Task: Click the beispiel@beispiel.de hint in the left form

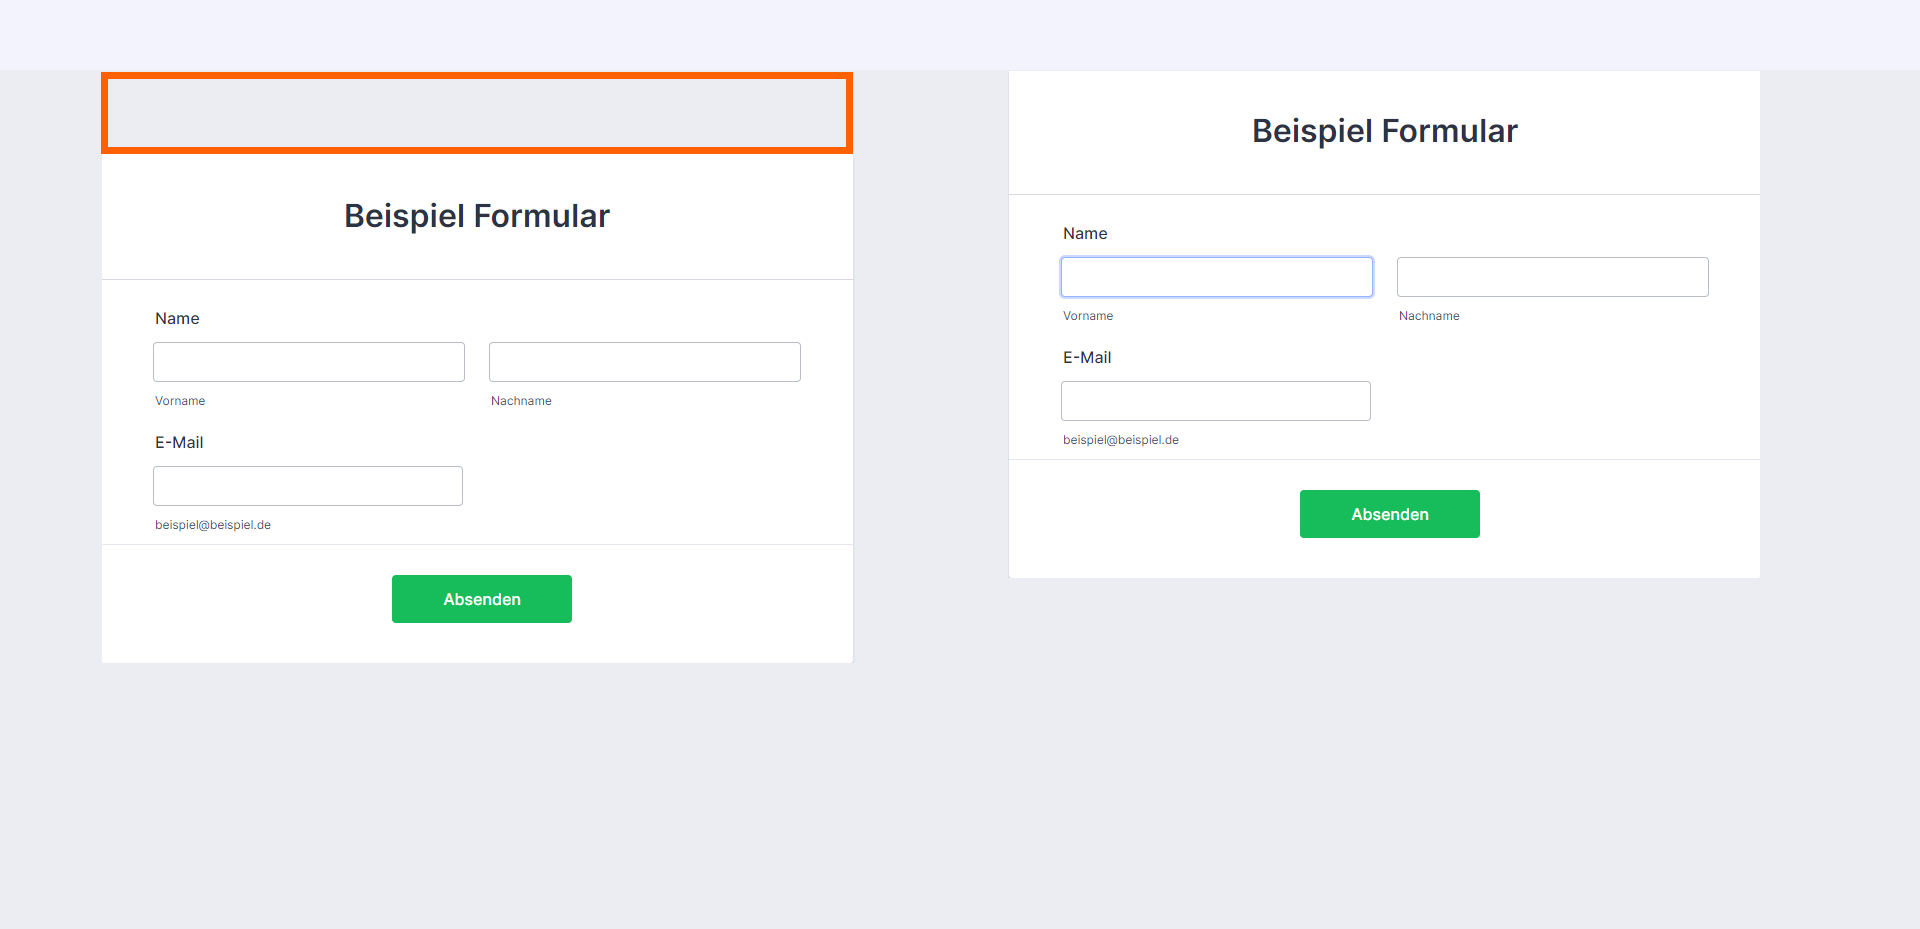Action: (213, 525)
